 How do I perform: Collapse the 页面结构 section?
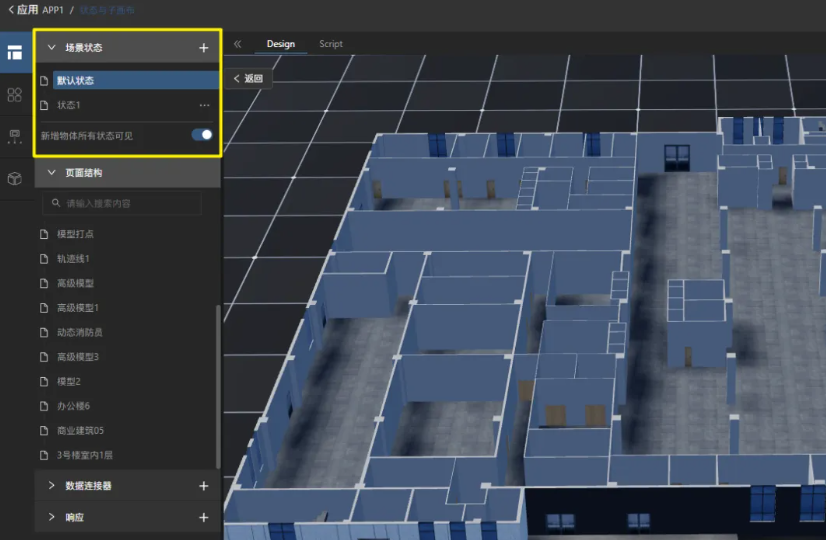pos(52,173)
